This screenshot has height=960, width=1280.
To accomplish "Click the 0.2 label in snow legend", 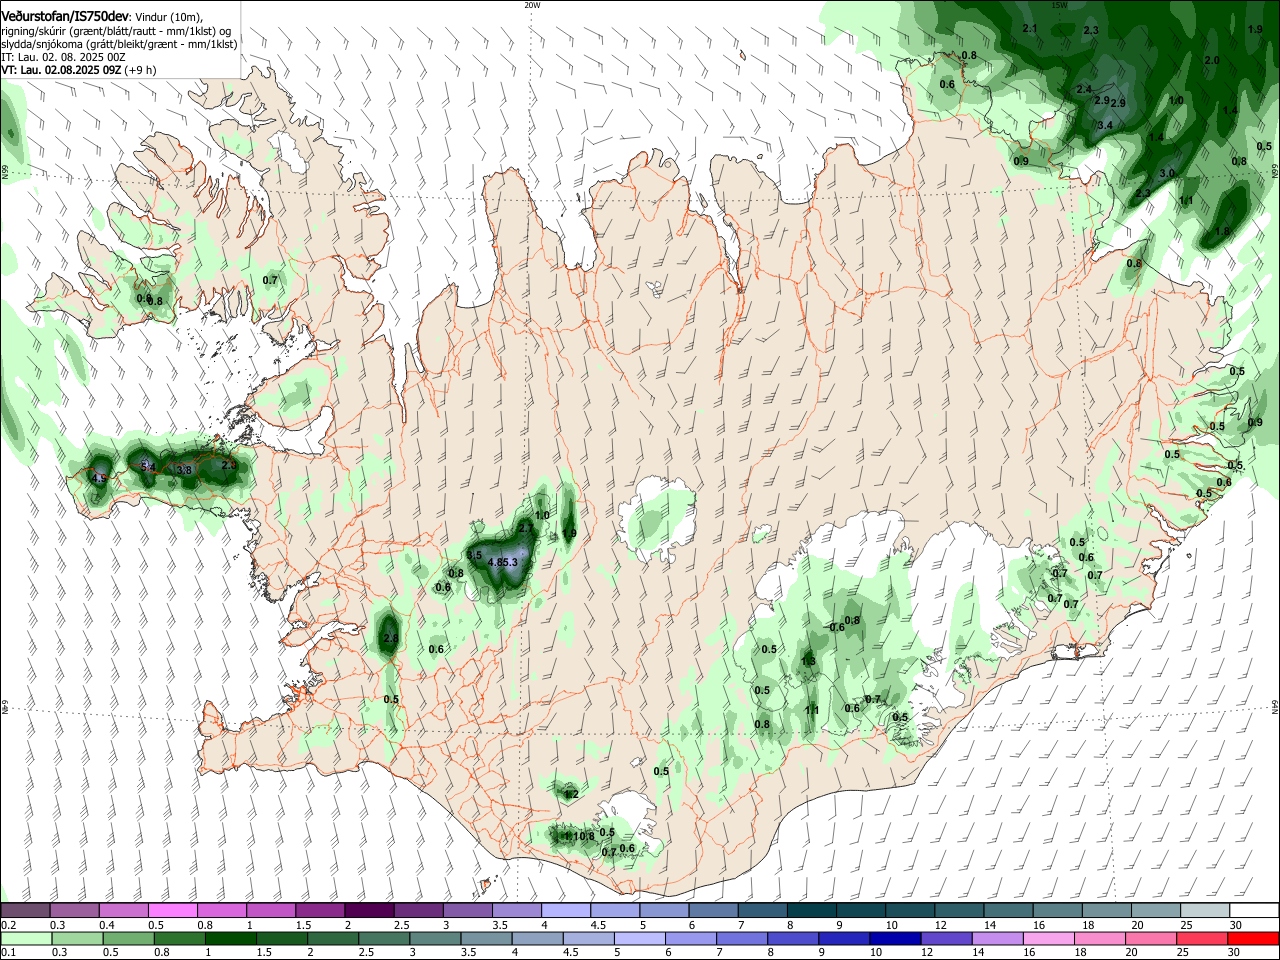I will click(x=7, y=925).
